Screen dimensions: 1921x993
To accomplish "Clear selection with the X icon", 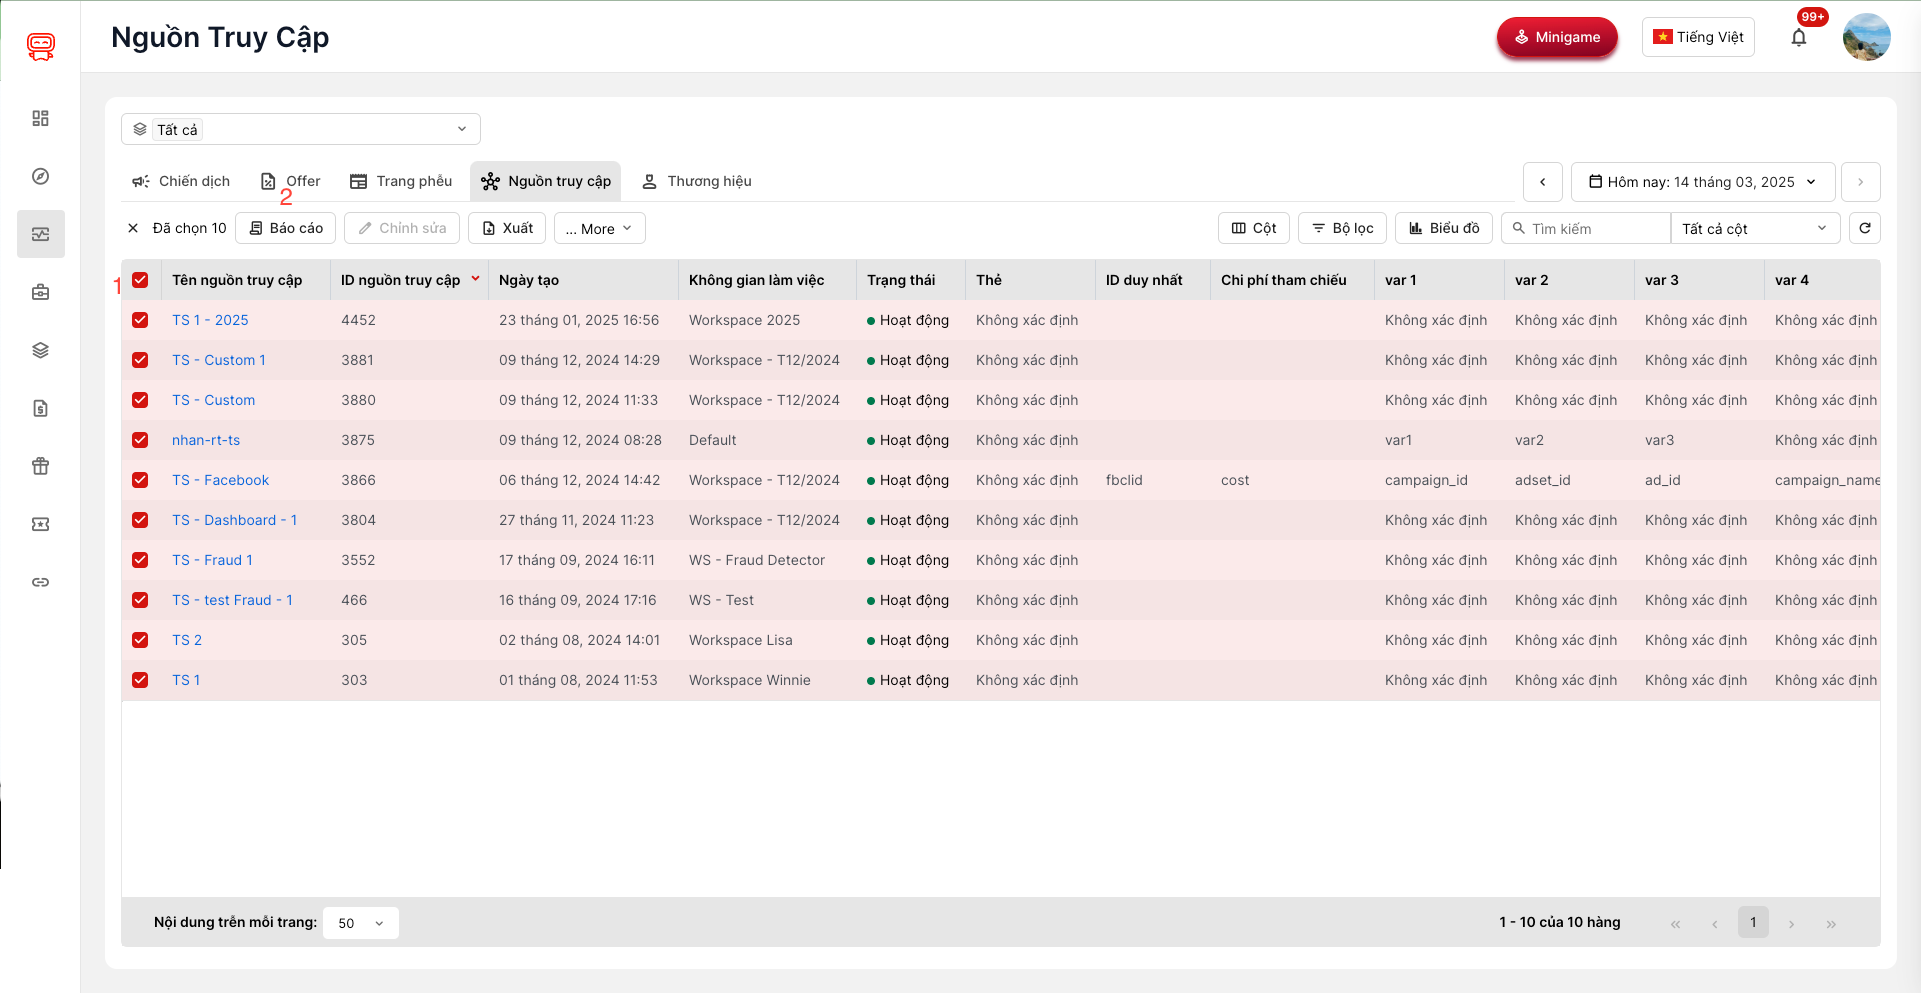I will click(133, 228).
